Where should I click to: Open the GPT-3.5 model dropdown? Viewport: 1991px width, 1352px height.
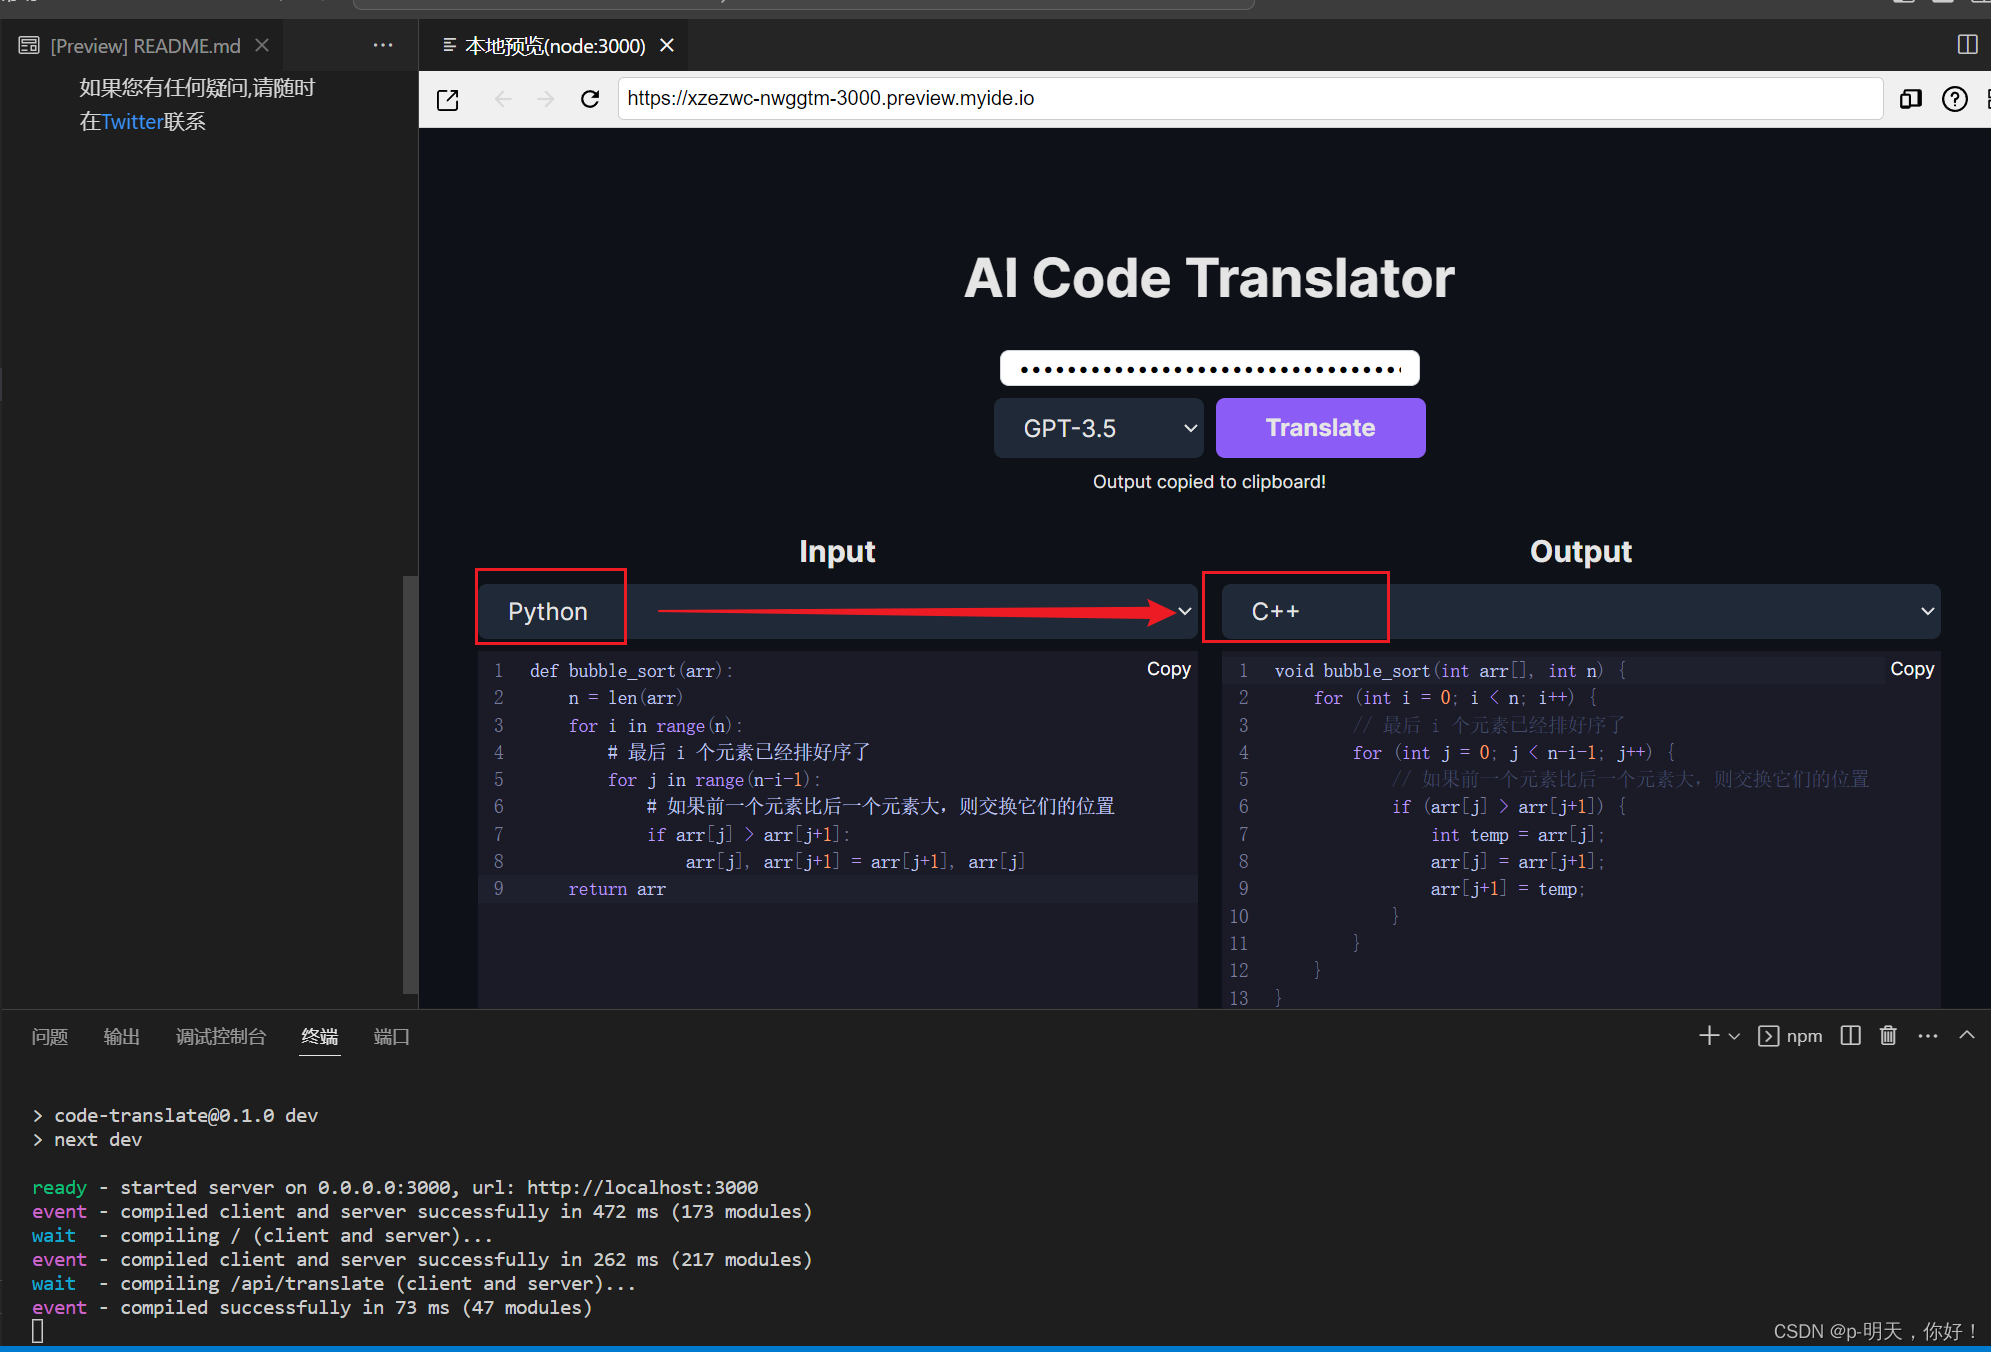coord(1099,428)
